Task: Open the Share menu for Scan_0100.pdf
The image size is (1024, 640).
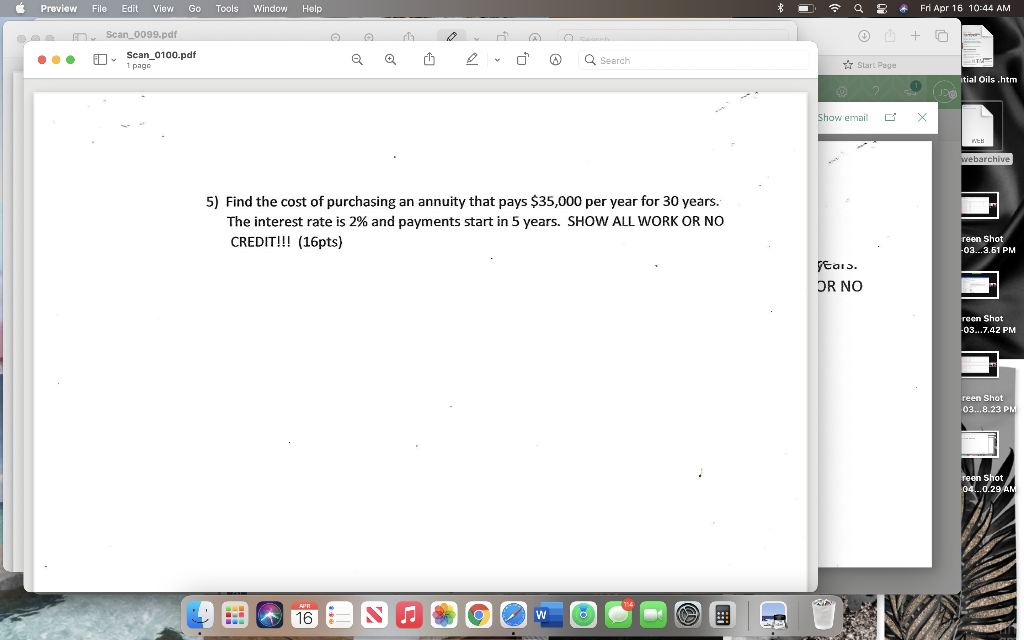Action: click(x=429, y=60)
